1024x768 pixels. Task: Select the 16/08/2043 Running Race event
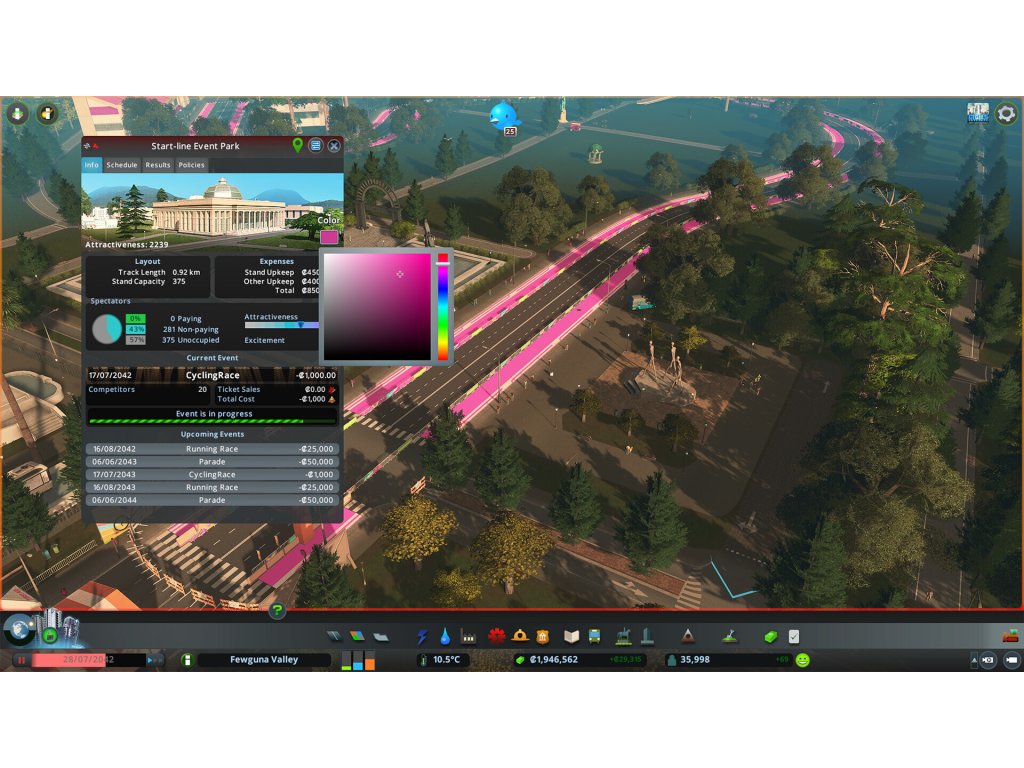point(212,487)
